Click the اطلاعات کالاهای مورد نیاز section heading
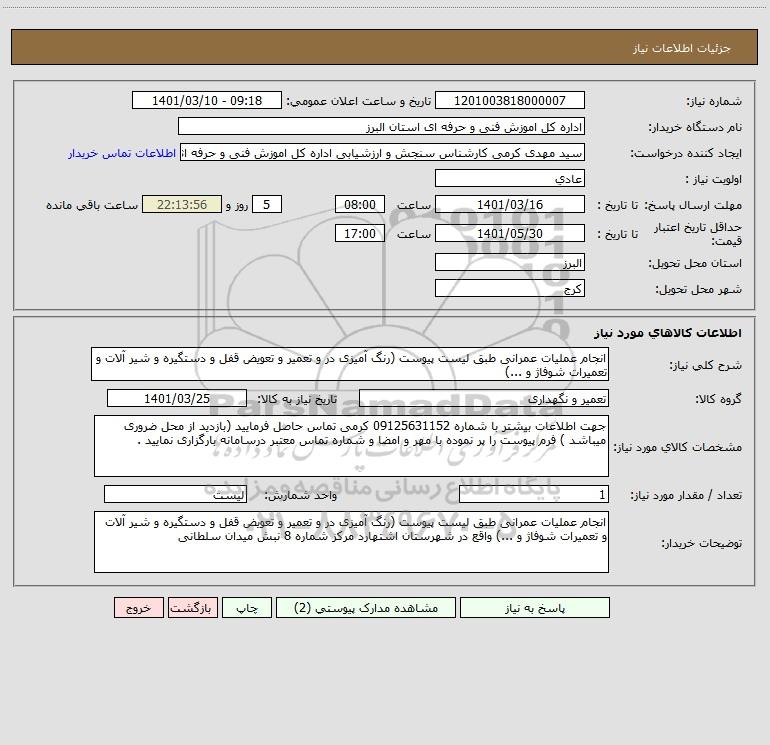 (x=668, y=333)
